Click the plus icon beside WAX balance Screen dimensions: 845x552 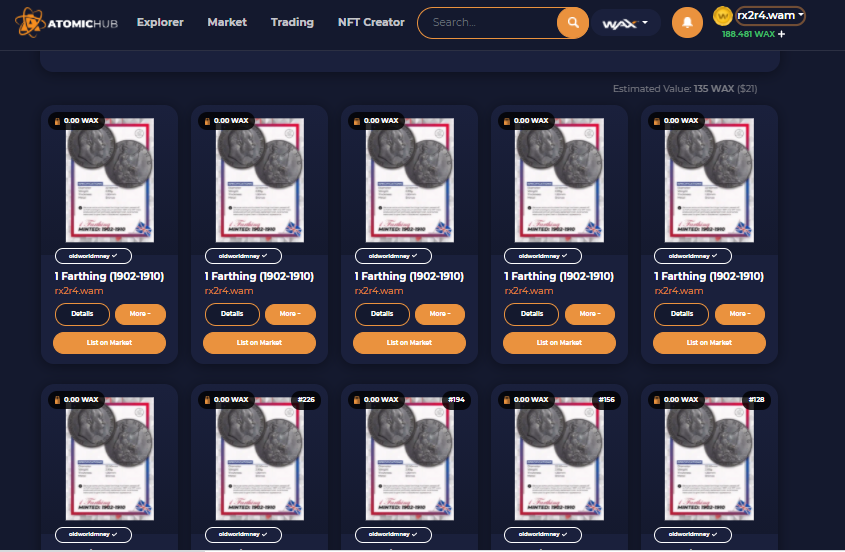[781, 34]
